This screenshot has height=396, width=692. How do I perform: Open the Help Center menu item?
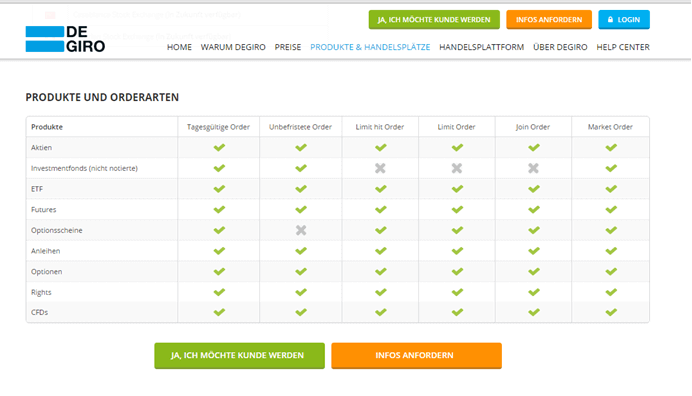point(623,47)
